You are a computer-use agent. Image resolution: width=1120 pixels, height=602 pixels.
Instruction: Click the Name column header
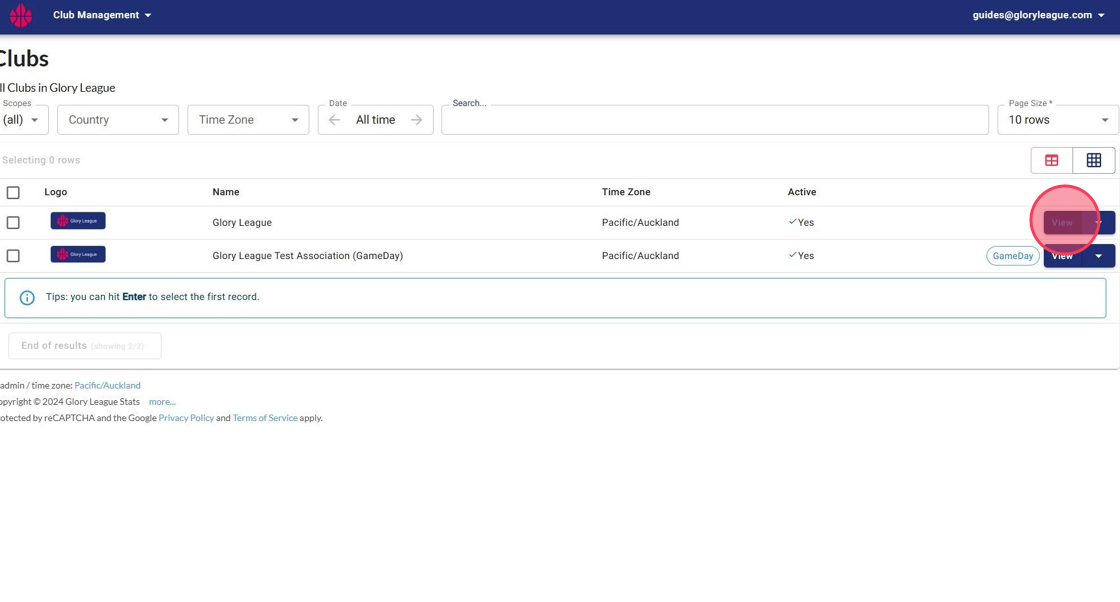coord(226,192)
